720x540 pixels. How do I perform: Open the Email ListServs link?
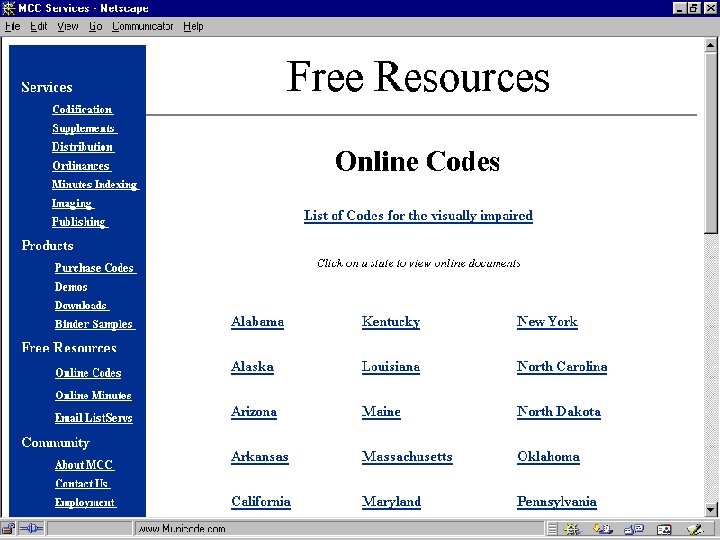click(x=94, y=418)
